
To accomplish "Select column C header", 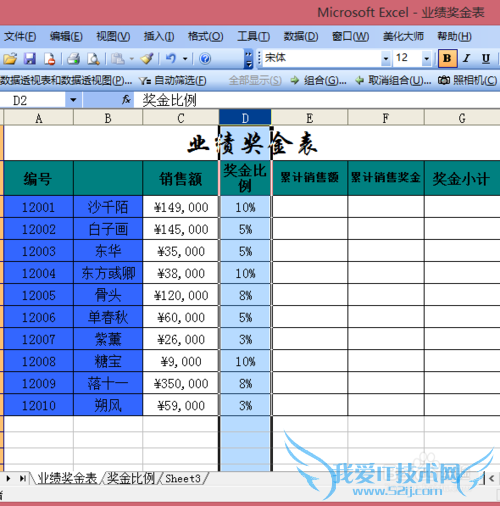I will 181,118.
